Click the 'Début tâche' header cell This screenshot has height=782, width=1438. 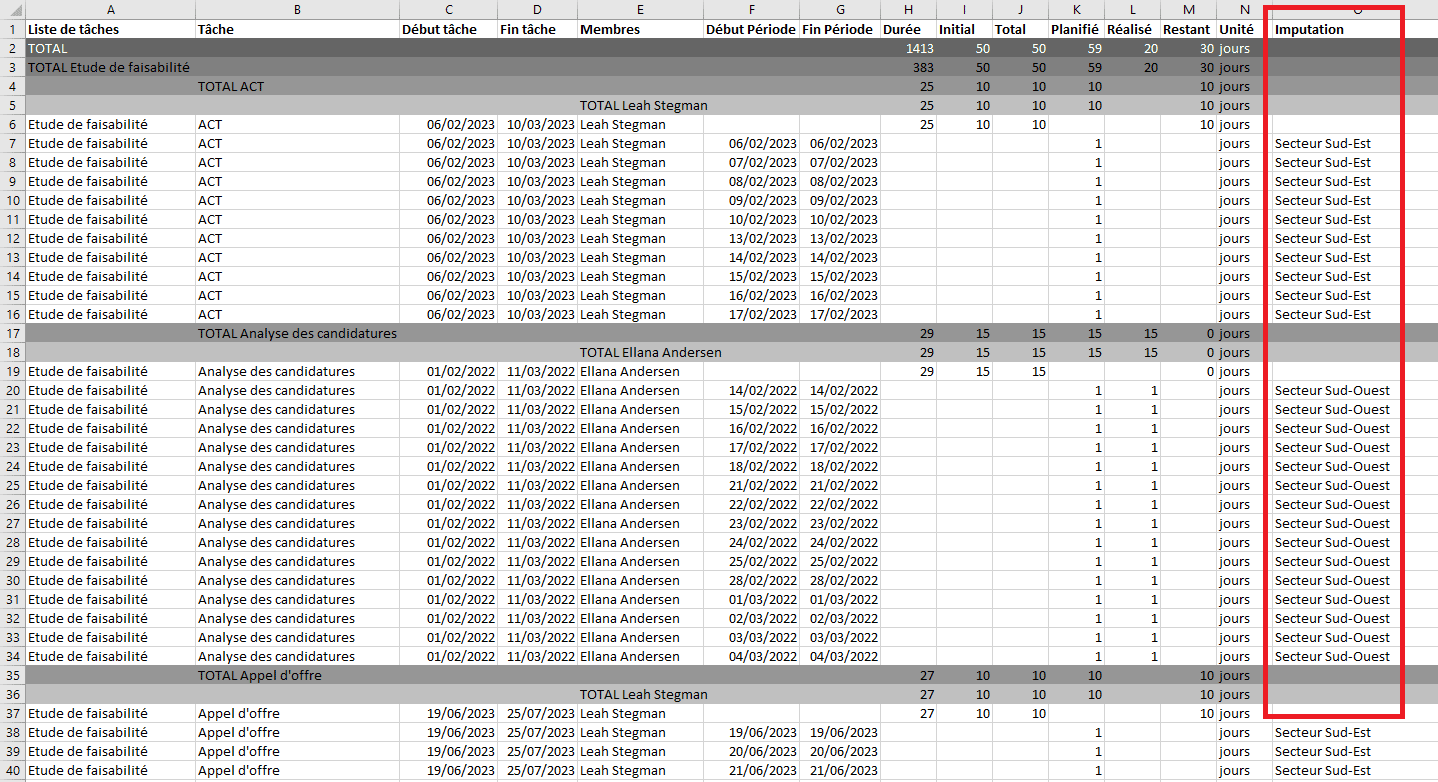448,29
